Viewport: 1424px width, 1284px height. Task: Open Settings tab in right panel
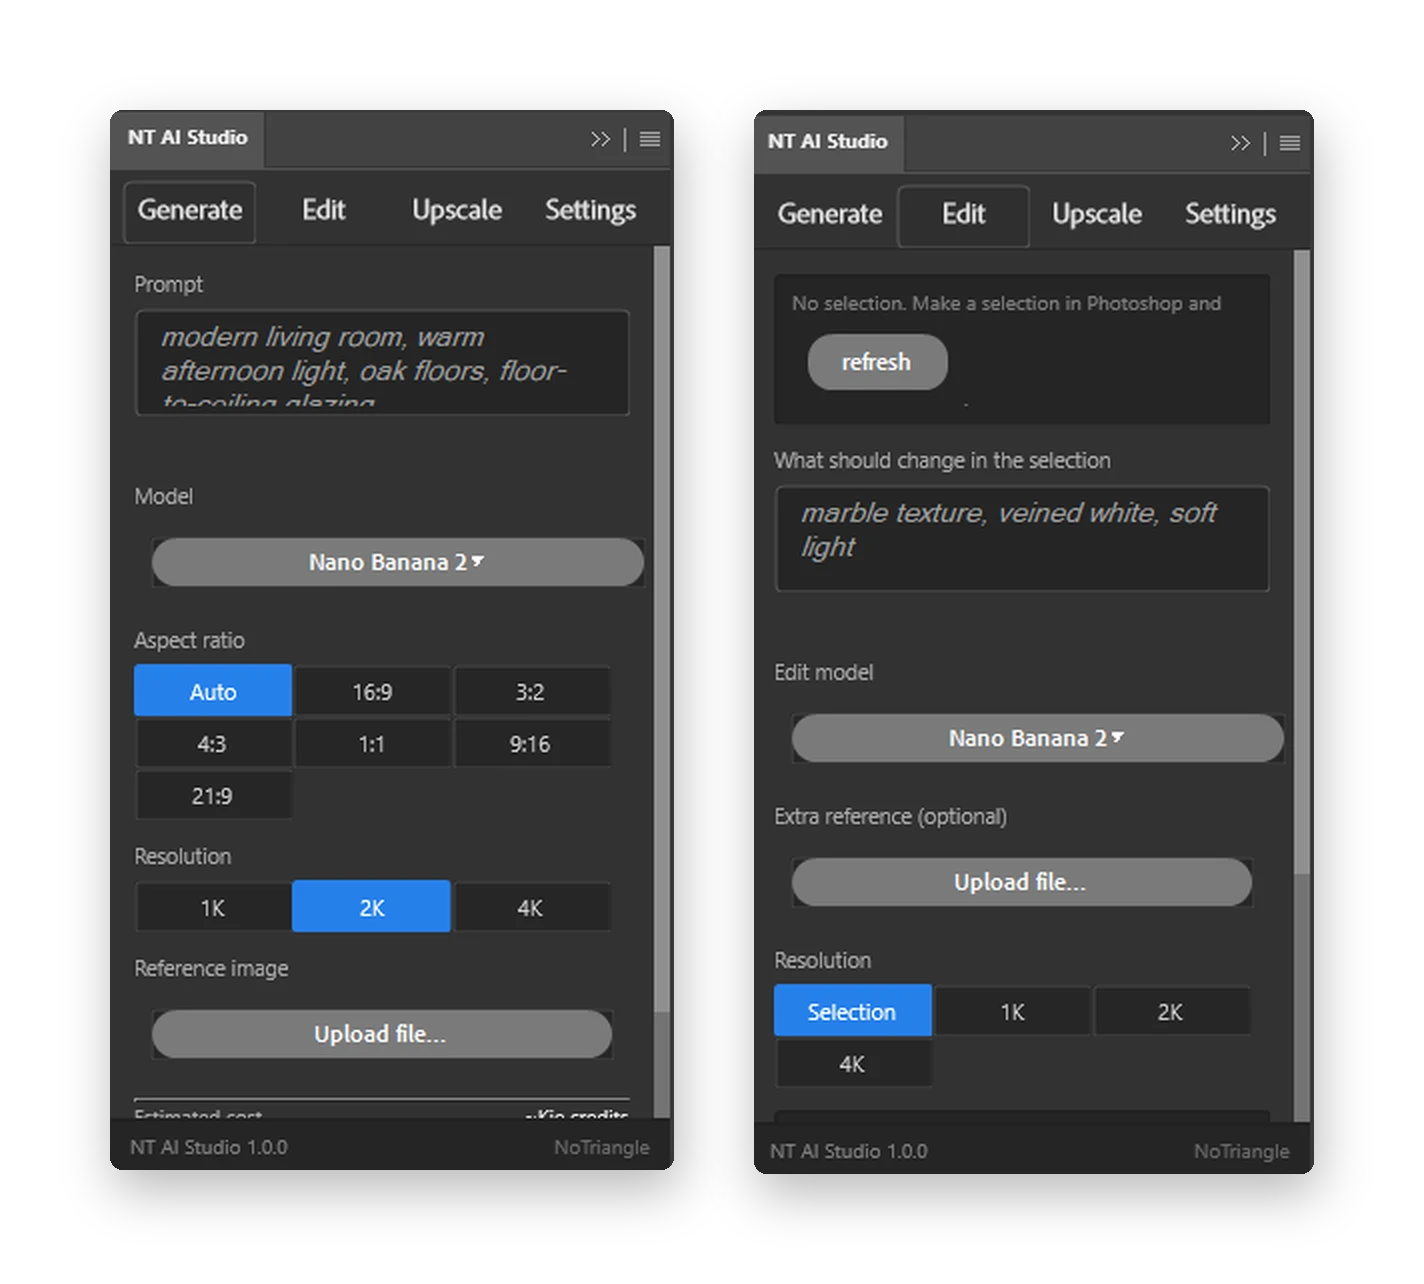pyautogui.click(x=1231, y=215)
